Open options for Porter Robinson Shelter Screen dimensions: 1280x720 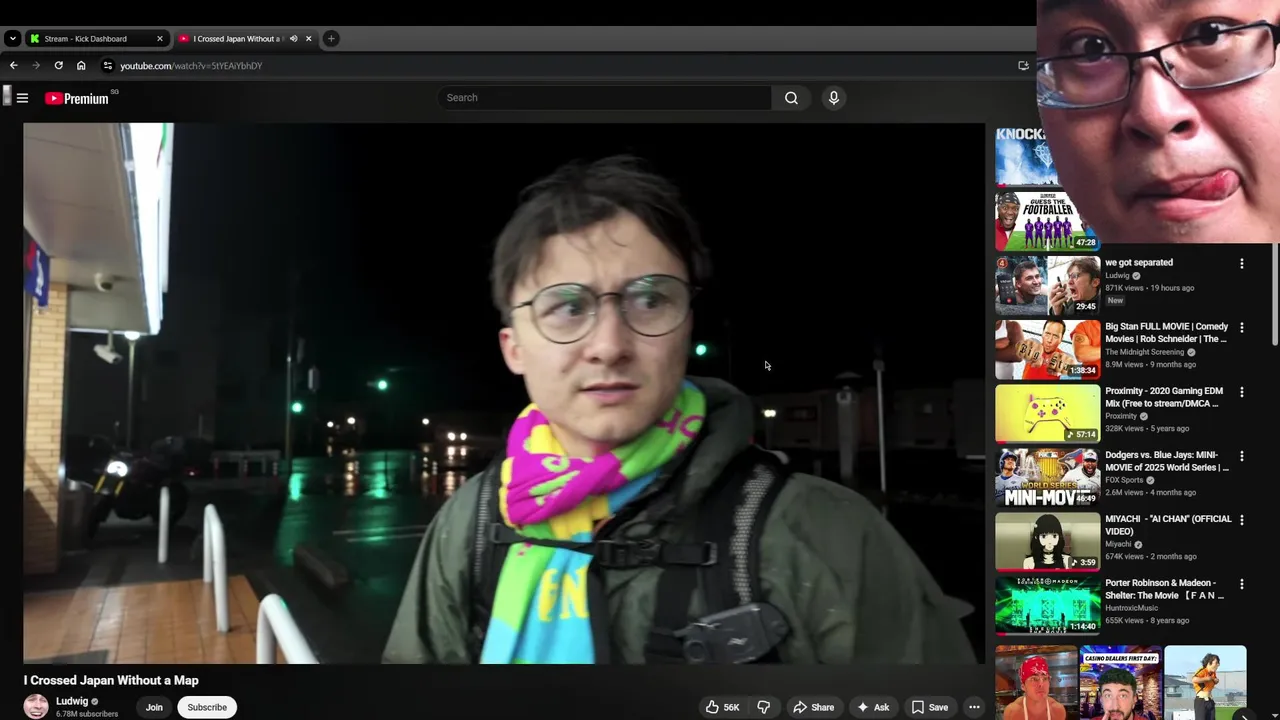tap(1242, 584)
